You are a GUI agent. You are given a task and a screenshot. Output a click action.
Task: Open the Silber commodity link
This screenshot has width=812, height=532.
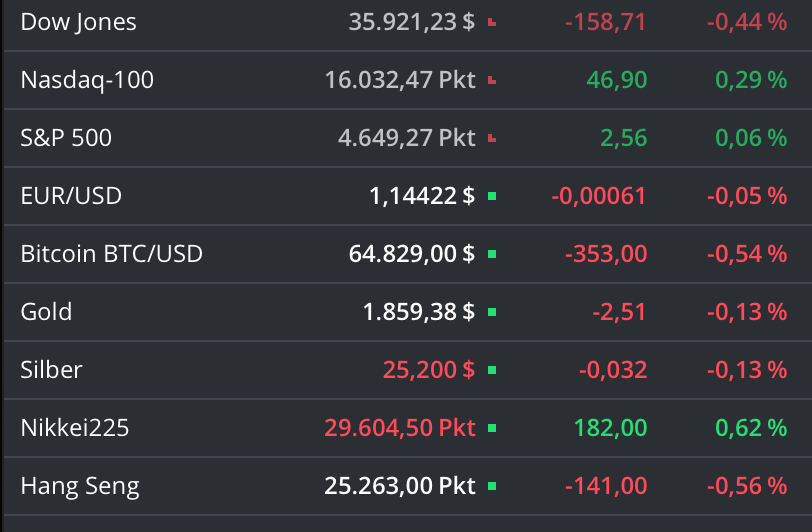(51, 370)
